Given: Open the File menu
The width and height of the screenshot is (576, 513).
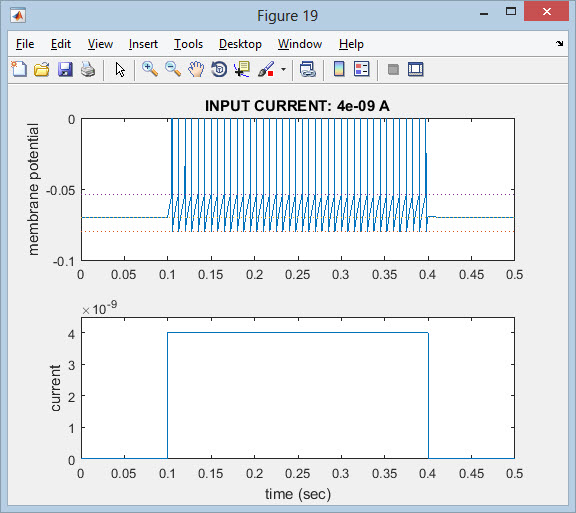Looking at the screenshot, I should pos(25,44).
